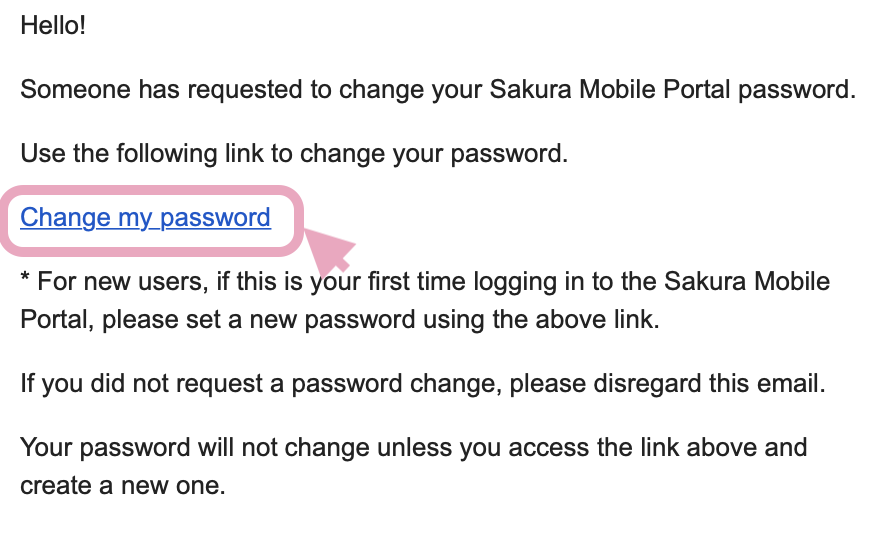Click the word 'password' in the blue link
Viewport: 872px width, 548px height.
coord(215,218)
